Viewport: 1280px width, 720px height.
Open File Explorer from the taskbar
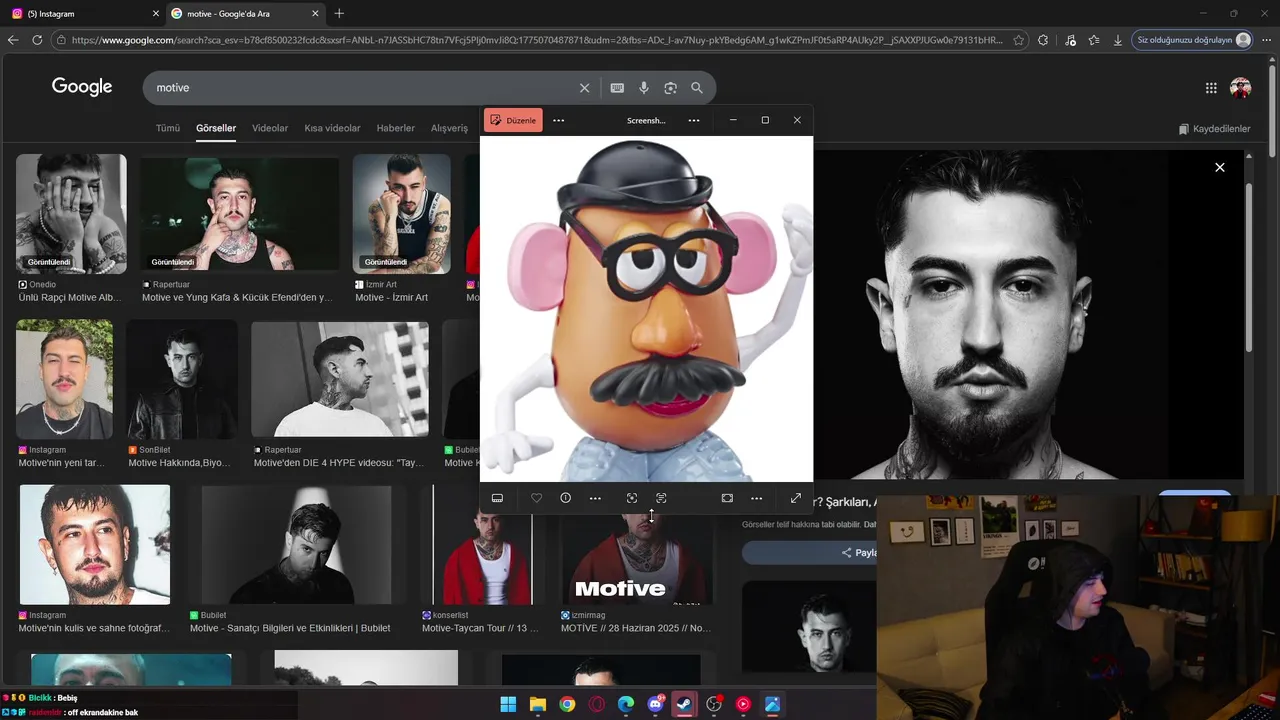(x=537, y=704)
